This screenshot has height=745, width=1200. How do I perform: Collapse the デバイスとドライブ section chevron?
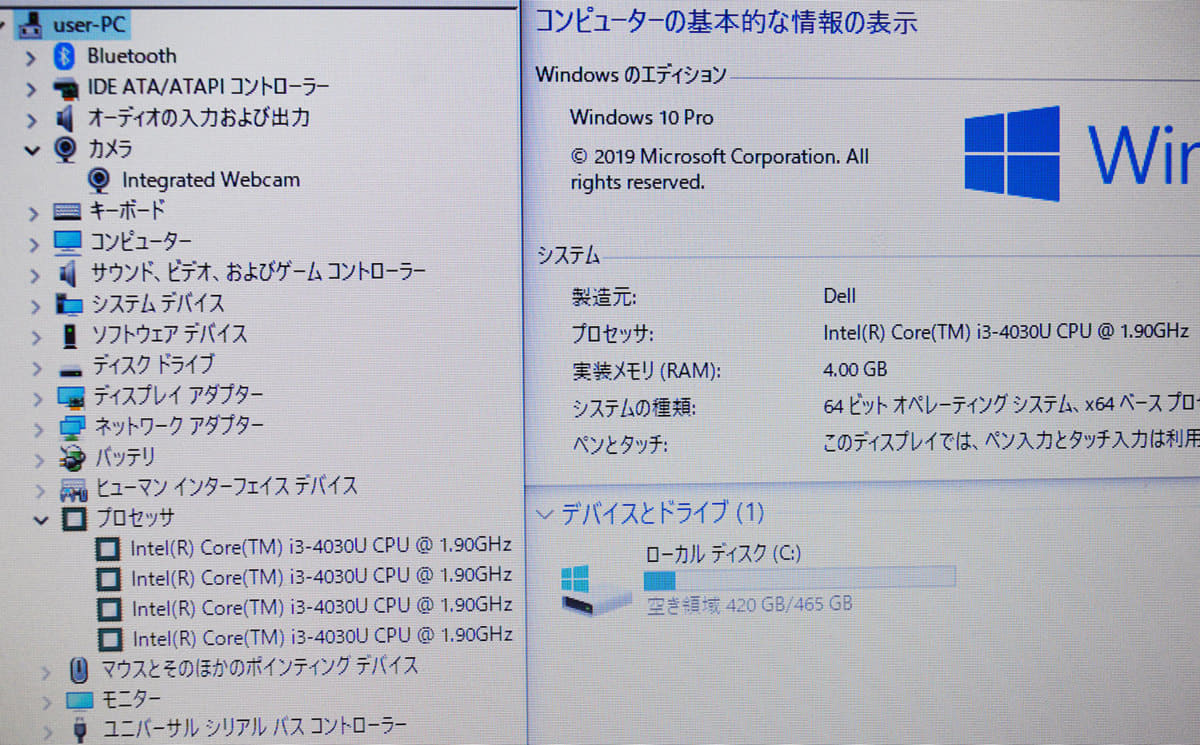point(544,514)
